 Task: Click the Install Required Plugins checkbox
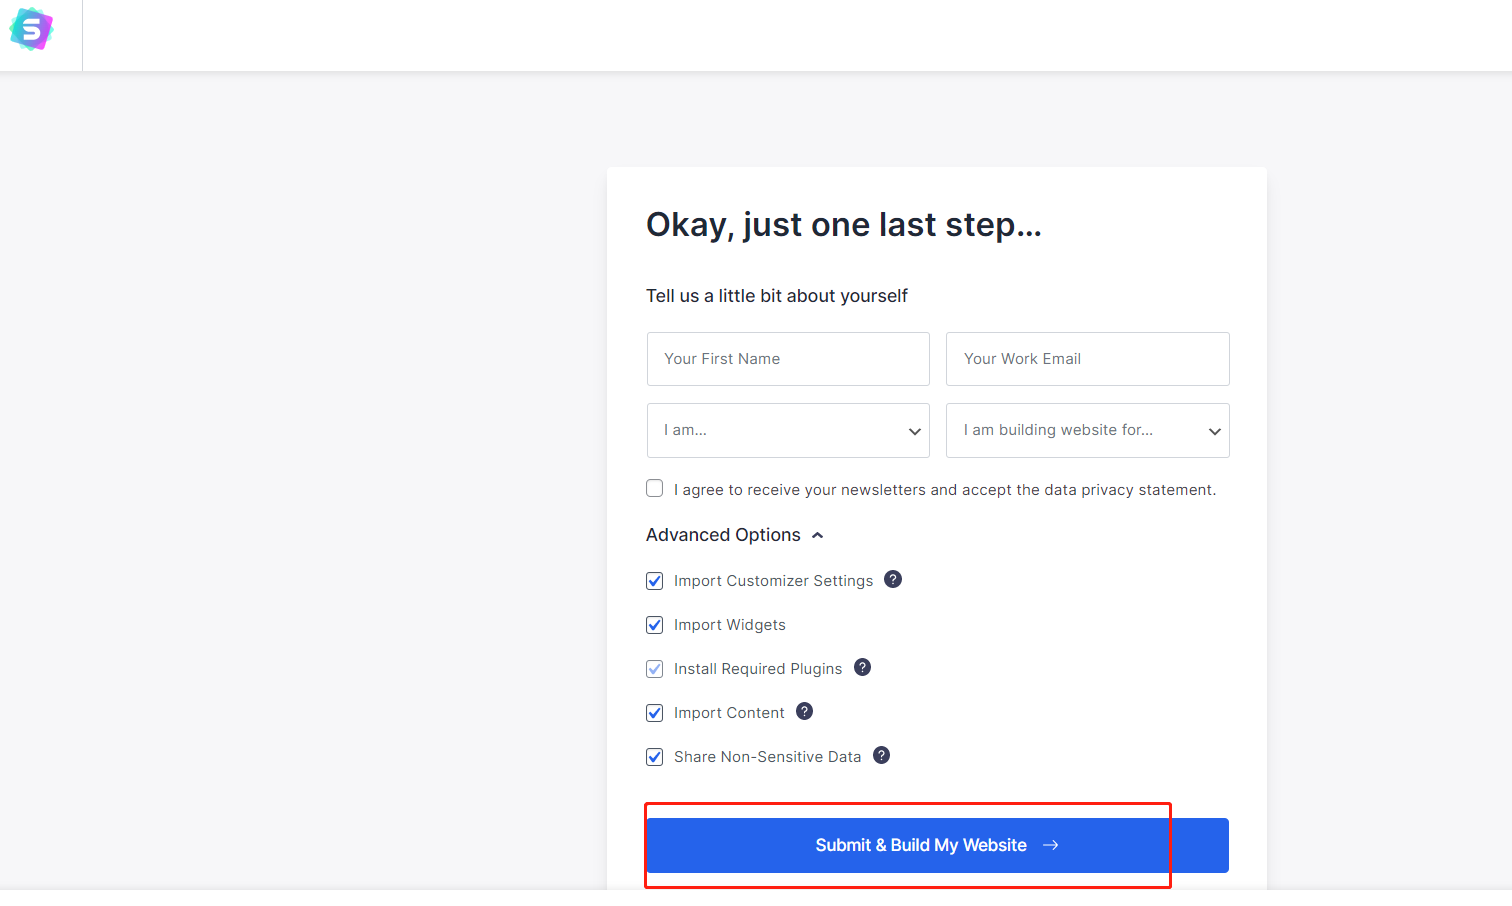coord(655,669)
